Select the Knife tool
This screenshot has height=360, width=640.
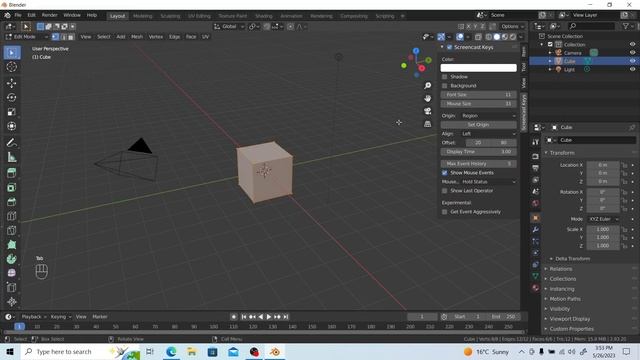[12, 231]
